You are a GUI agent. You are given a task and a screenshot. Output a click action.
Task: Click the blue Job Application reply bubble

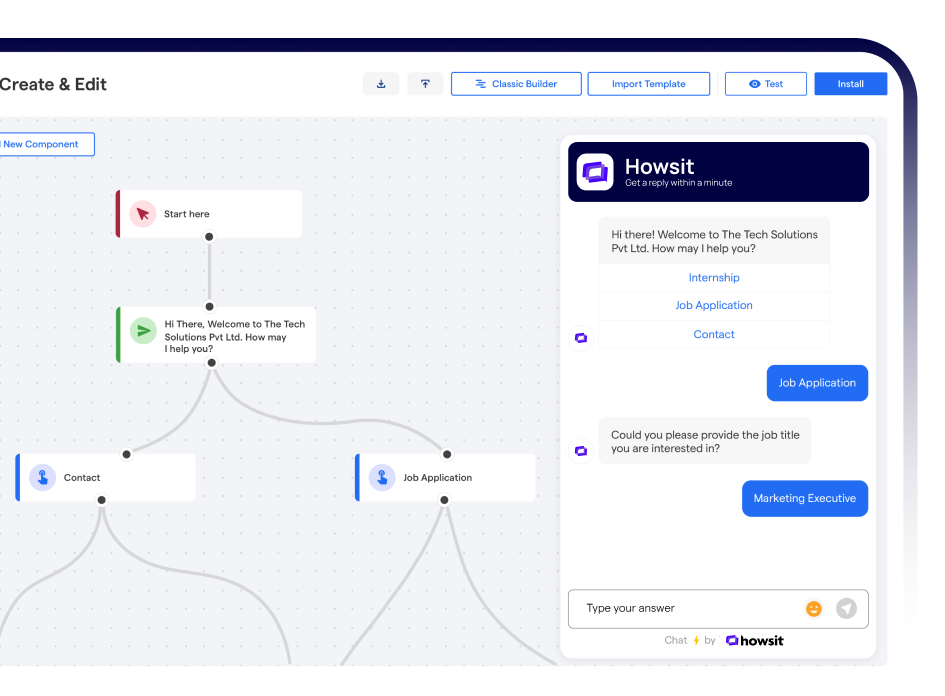(817, 383)
